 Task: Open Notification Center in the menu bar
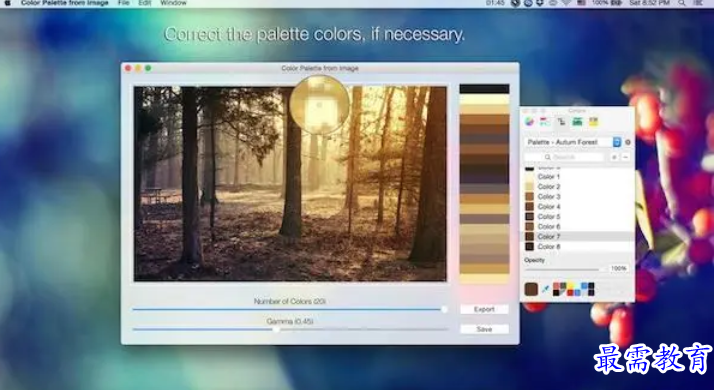(x=698, y=3)
